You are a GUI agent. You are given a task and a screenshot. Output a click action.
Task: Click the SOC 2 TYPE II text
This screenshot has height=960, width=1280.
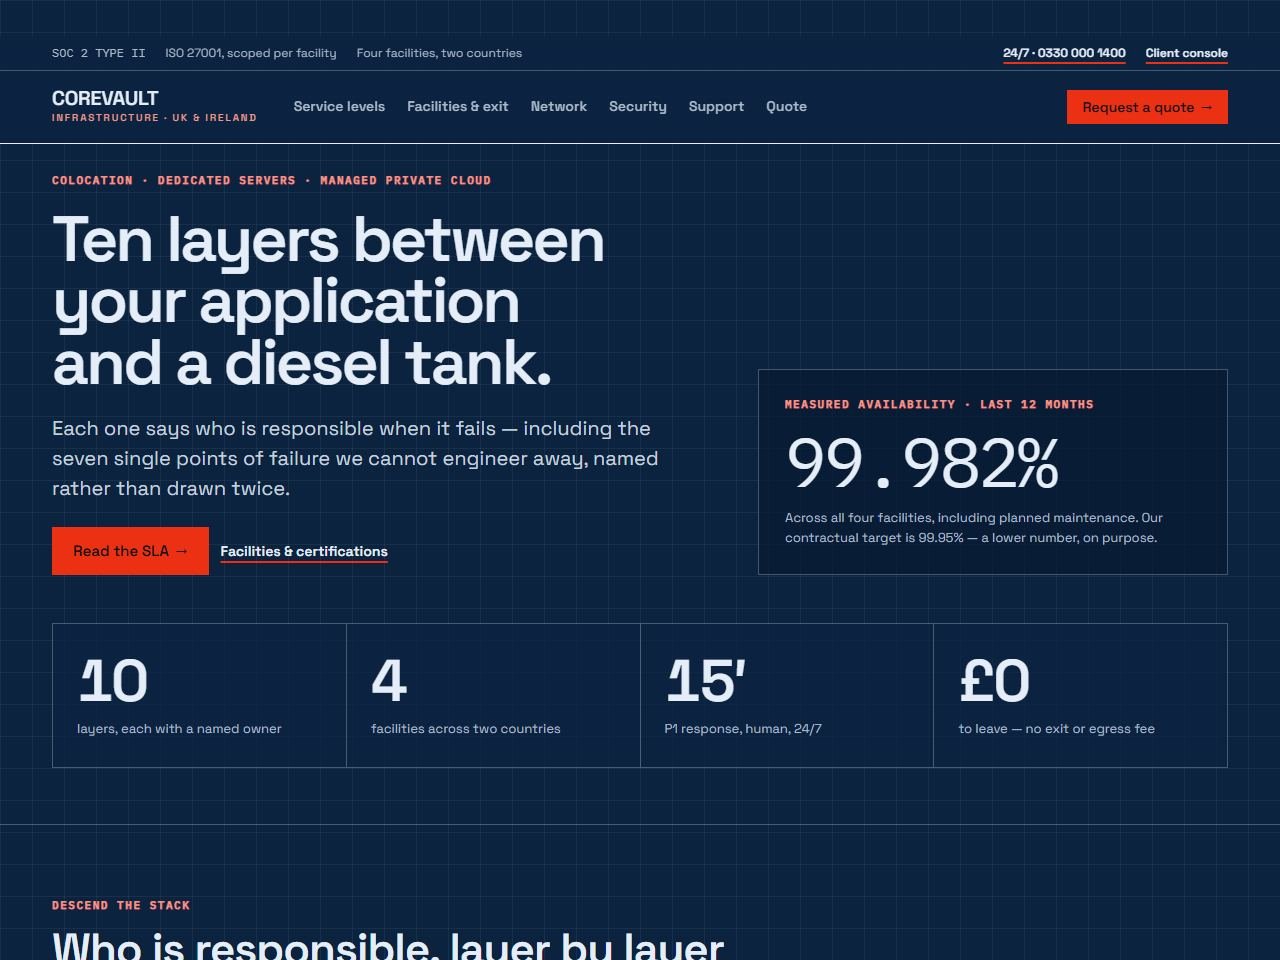(x=98, y=53)
